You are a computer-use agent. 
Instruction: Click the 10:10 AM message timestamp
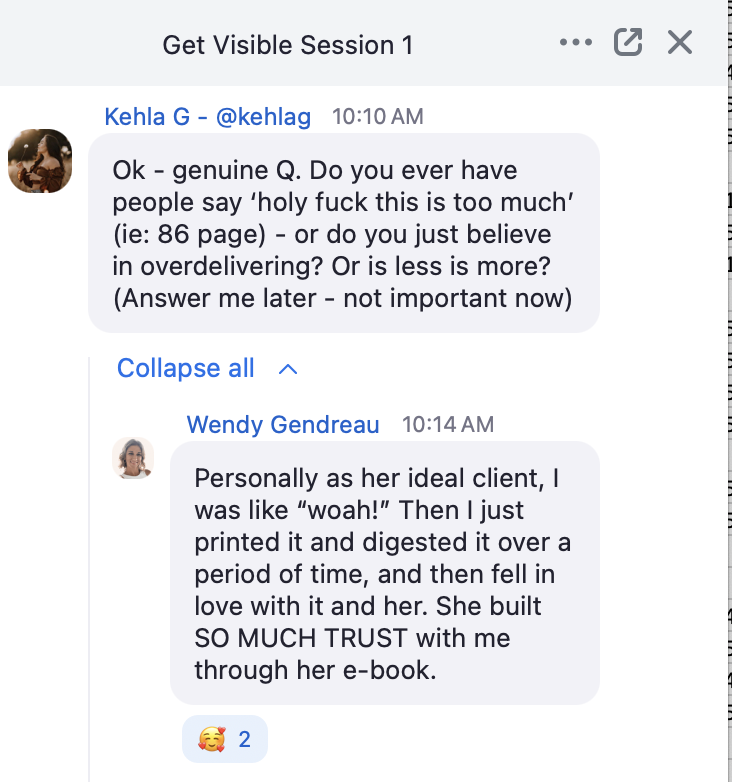point(377,117)
